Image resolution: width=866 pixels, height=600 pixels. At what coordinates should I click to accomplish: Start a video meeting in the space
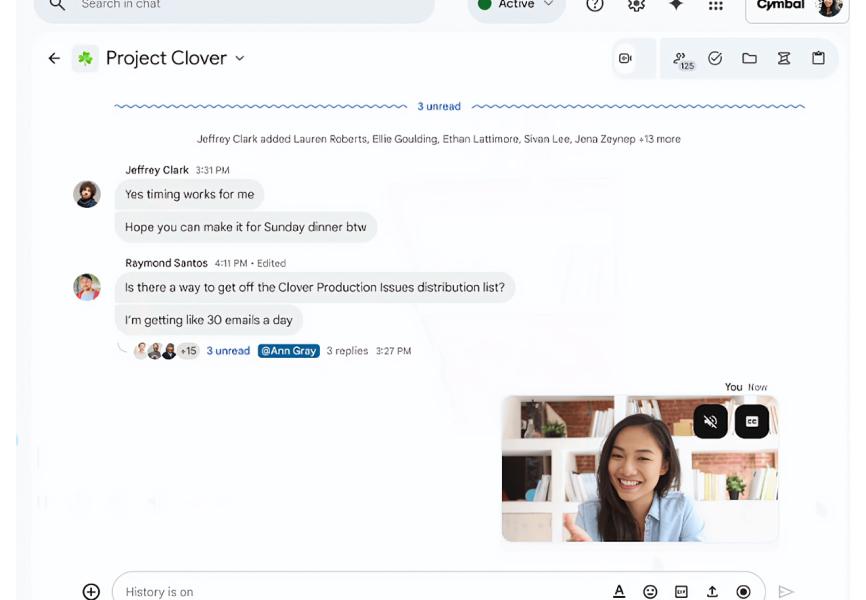click(625, 58)
